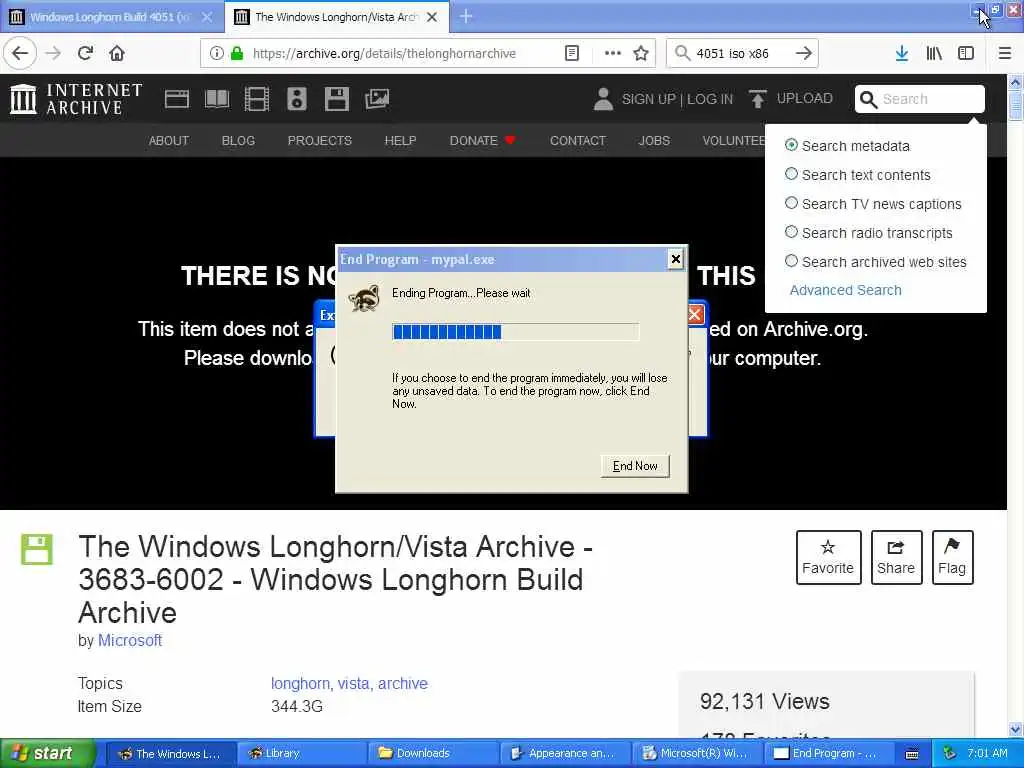The image size is (1024, 768).
Task: Open the browser home page
Action: click(x=117, y=54)
